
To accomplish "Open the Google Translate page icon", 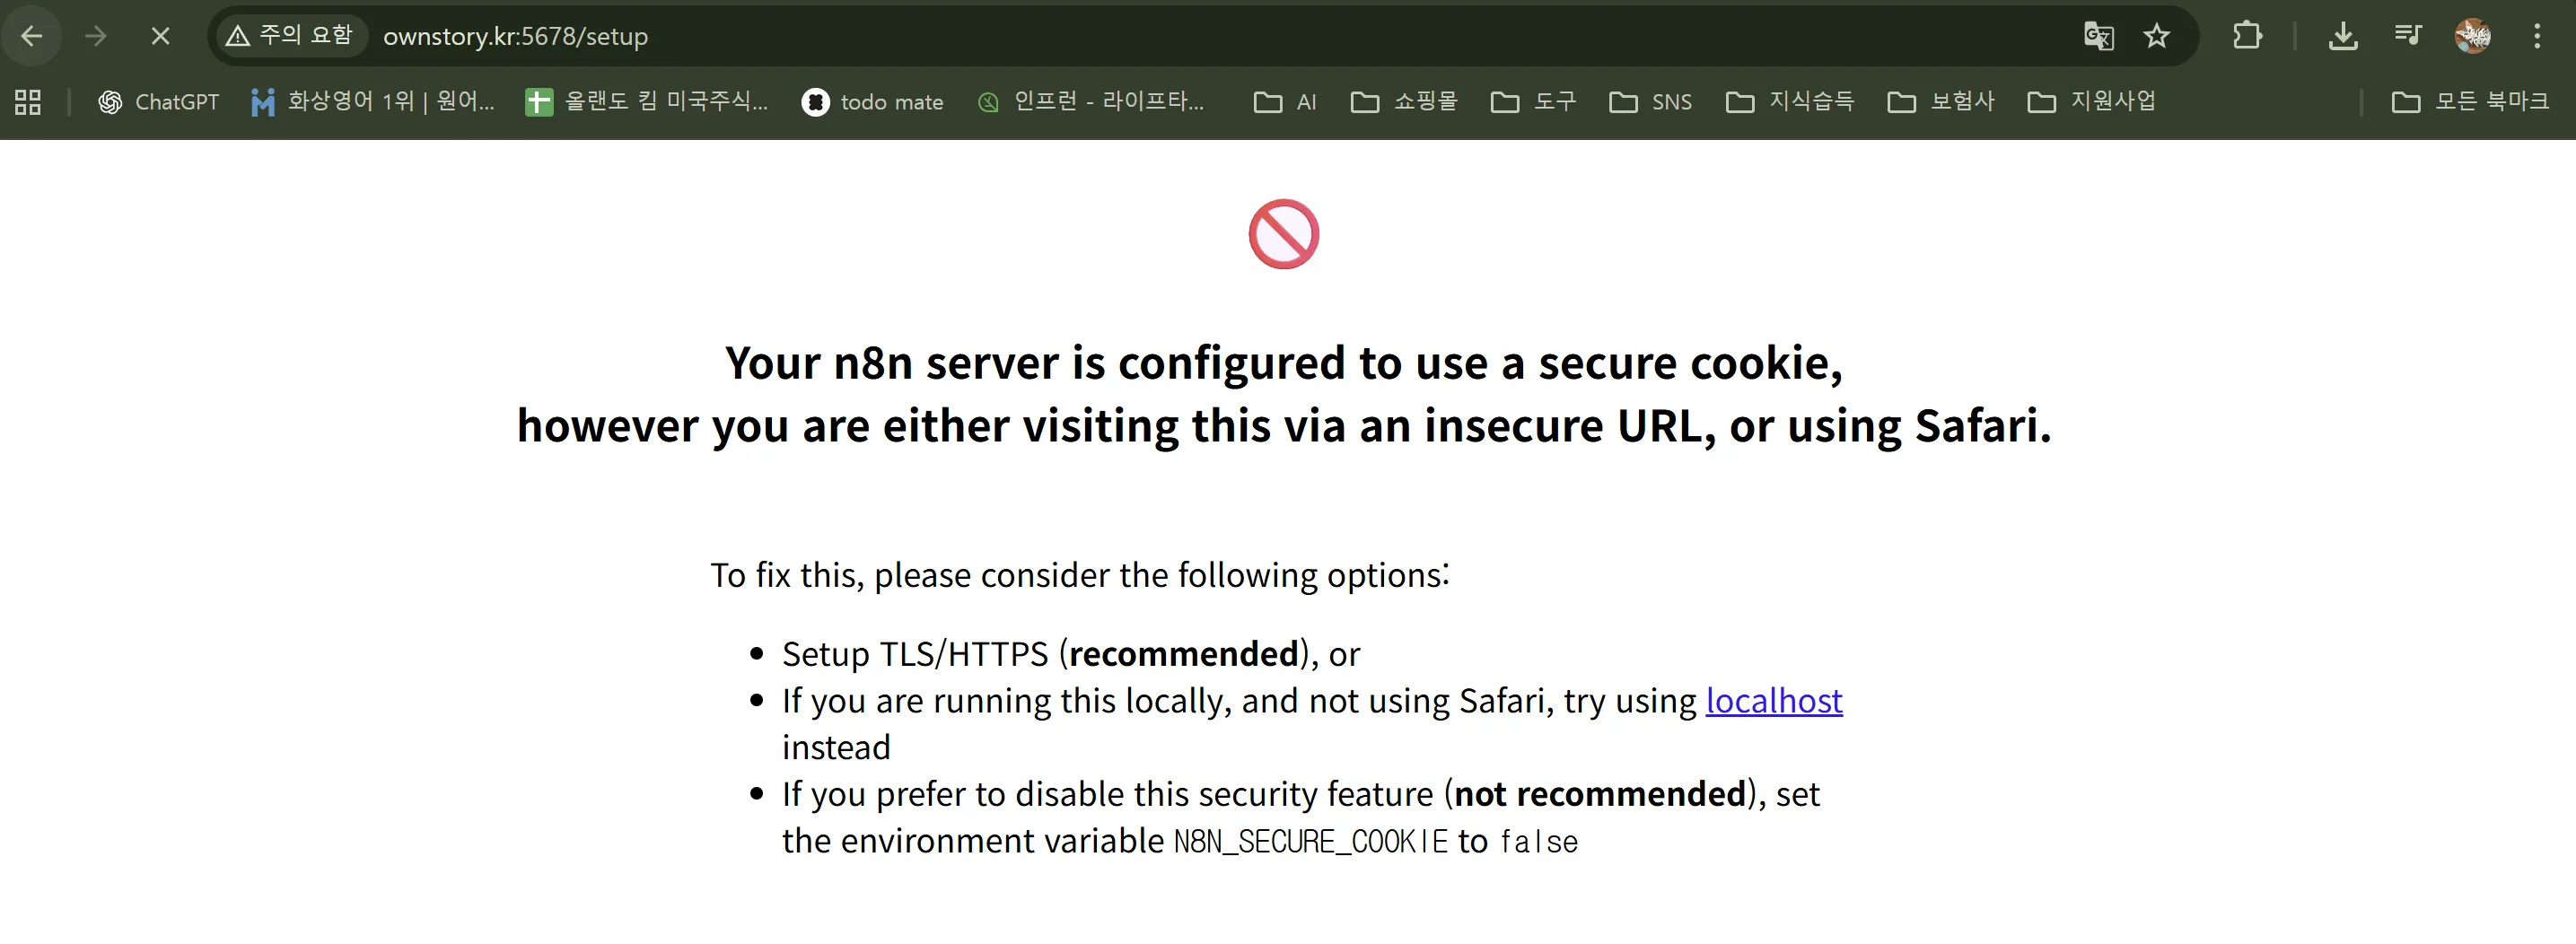I will 2098,37.
